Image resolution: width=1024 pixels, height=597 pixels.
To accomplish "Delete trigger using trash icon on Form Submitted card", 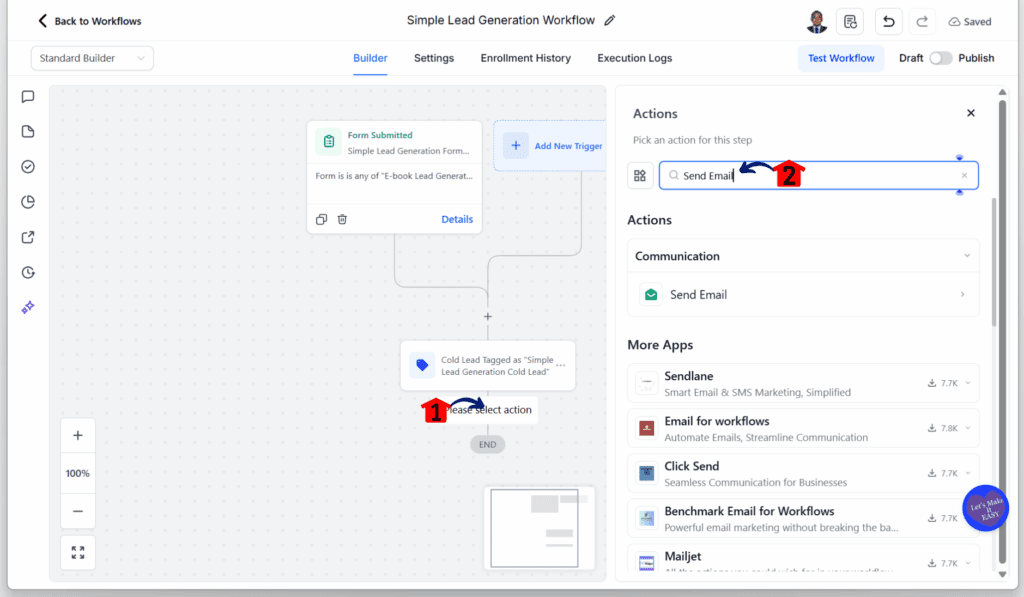I will click(x=342, y=219).
